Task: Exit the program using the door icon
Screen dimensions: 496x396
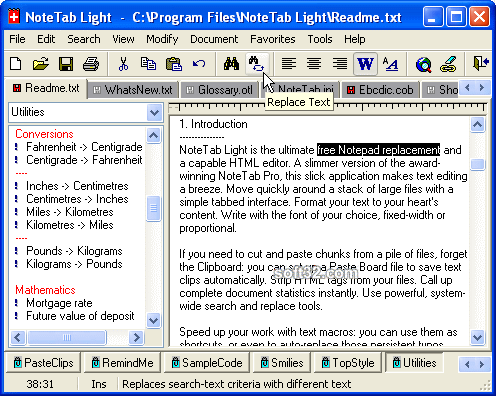Action: tap(481, 63)
